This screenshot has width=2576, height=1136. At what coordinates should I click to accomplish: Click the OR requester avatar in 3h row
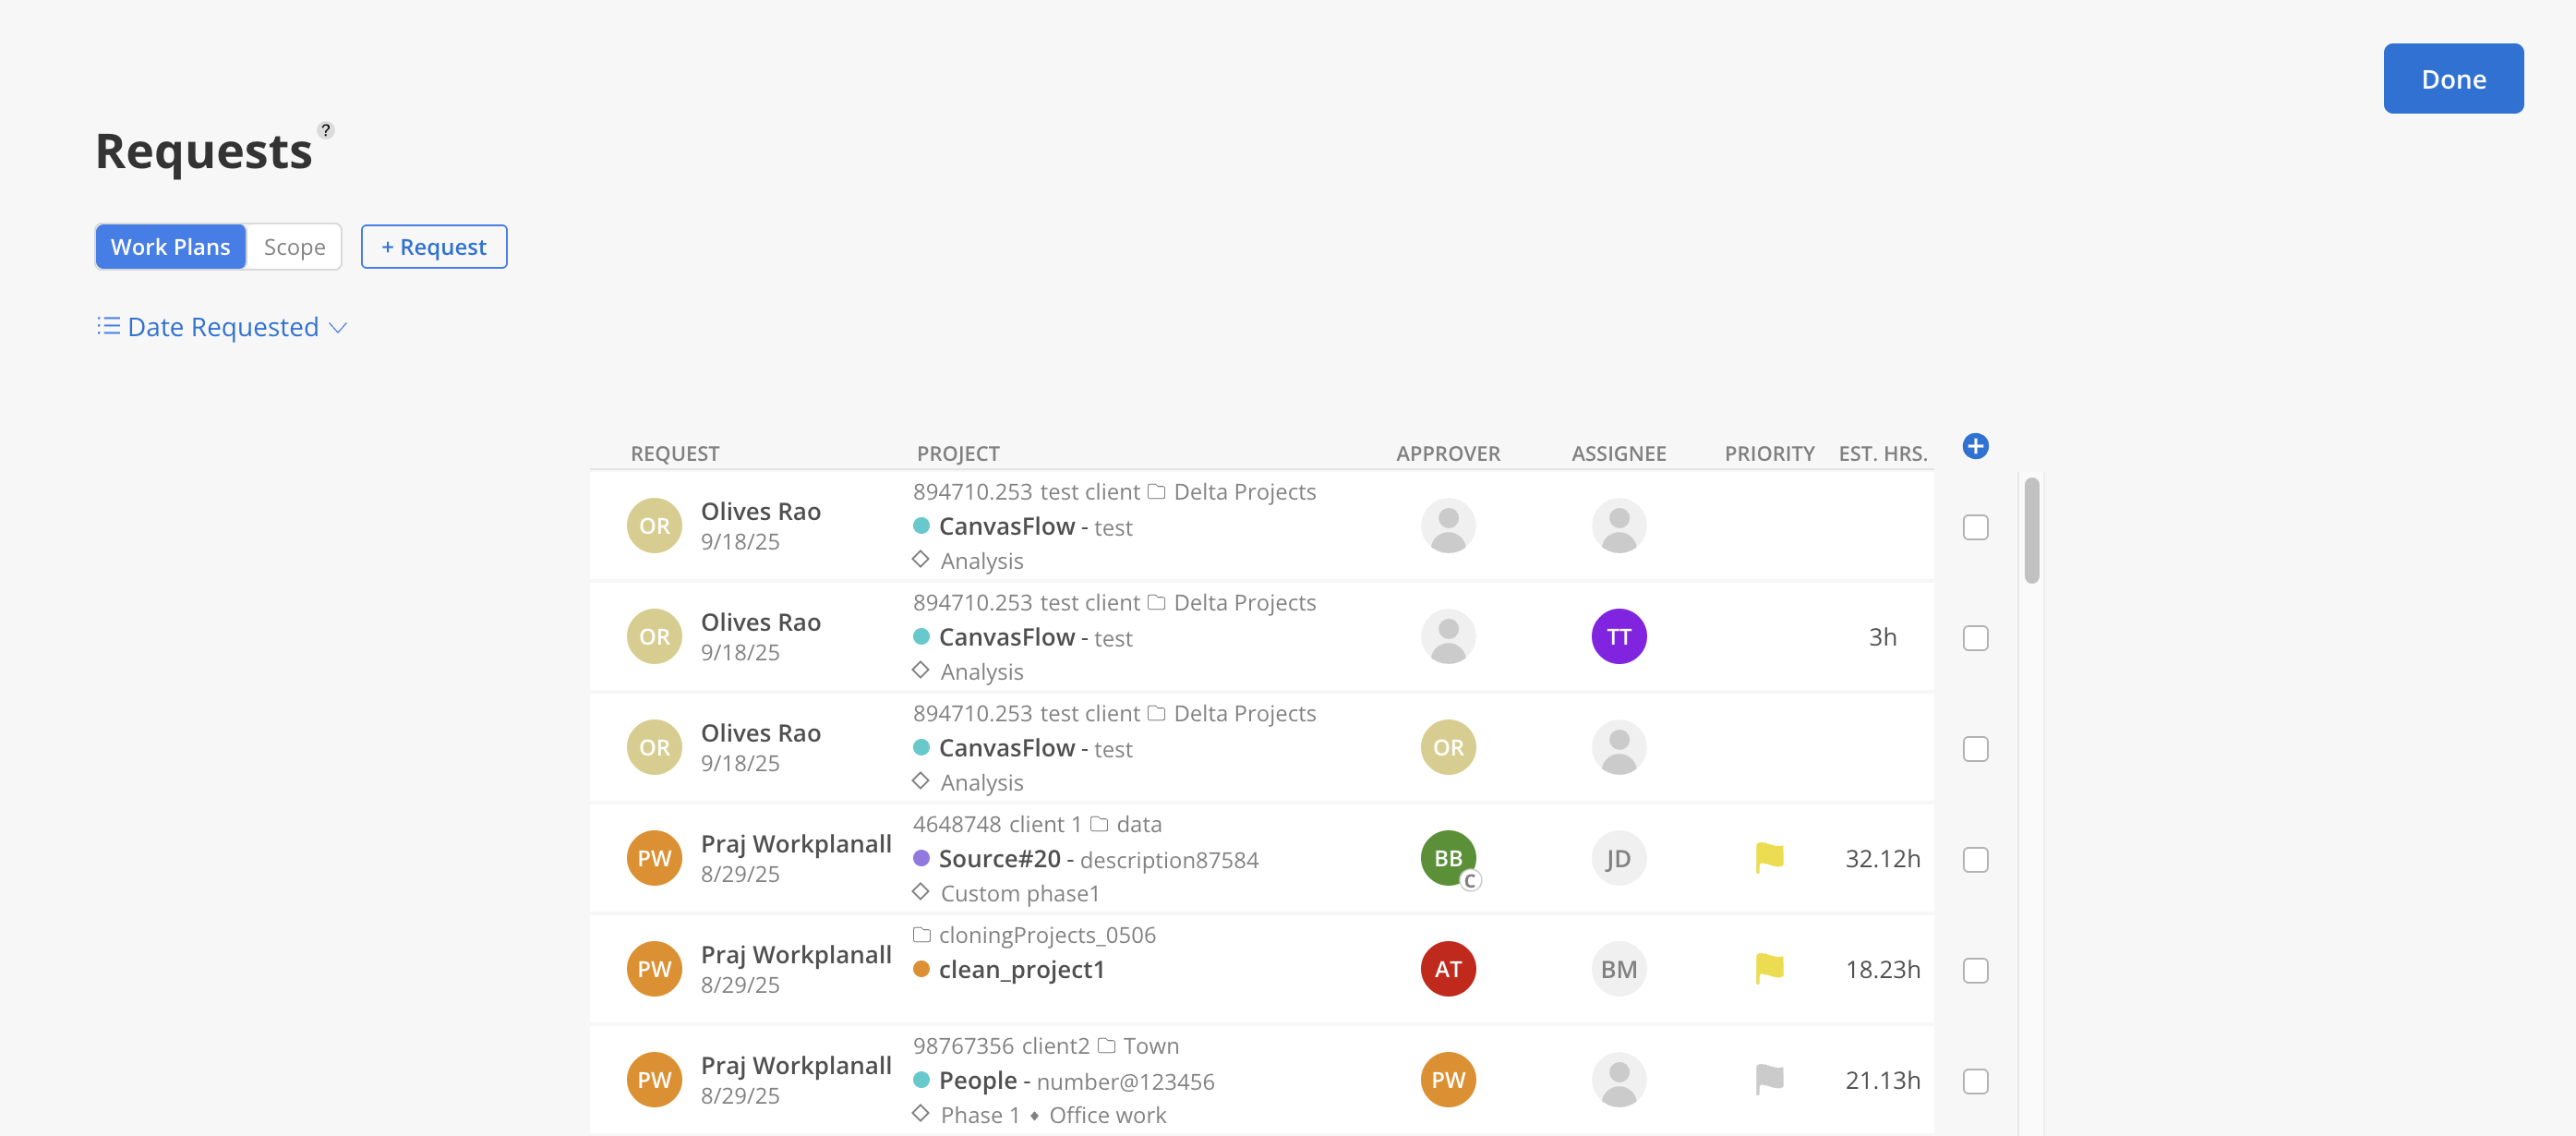point(654,637)
